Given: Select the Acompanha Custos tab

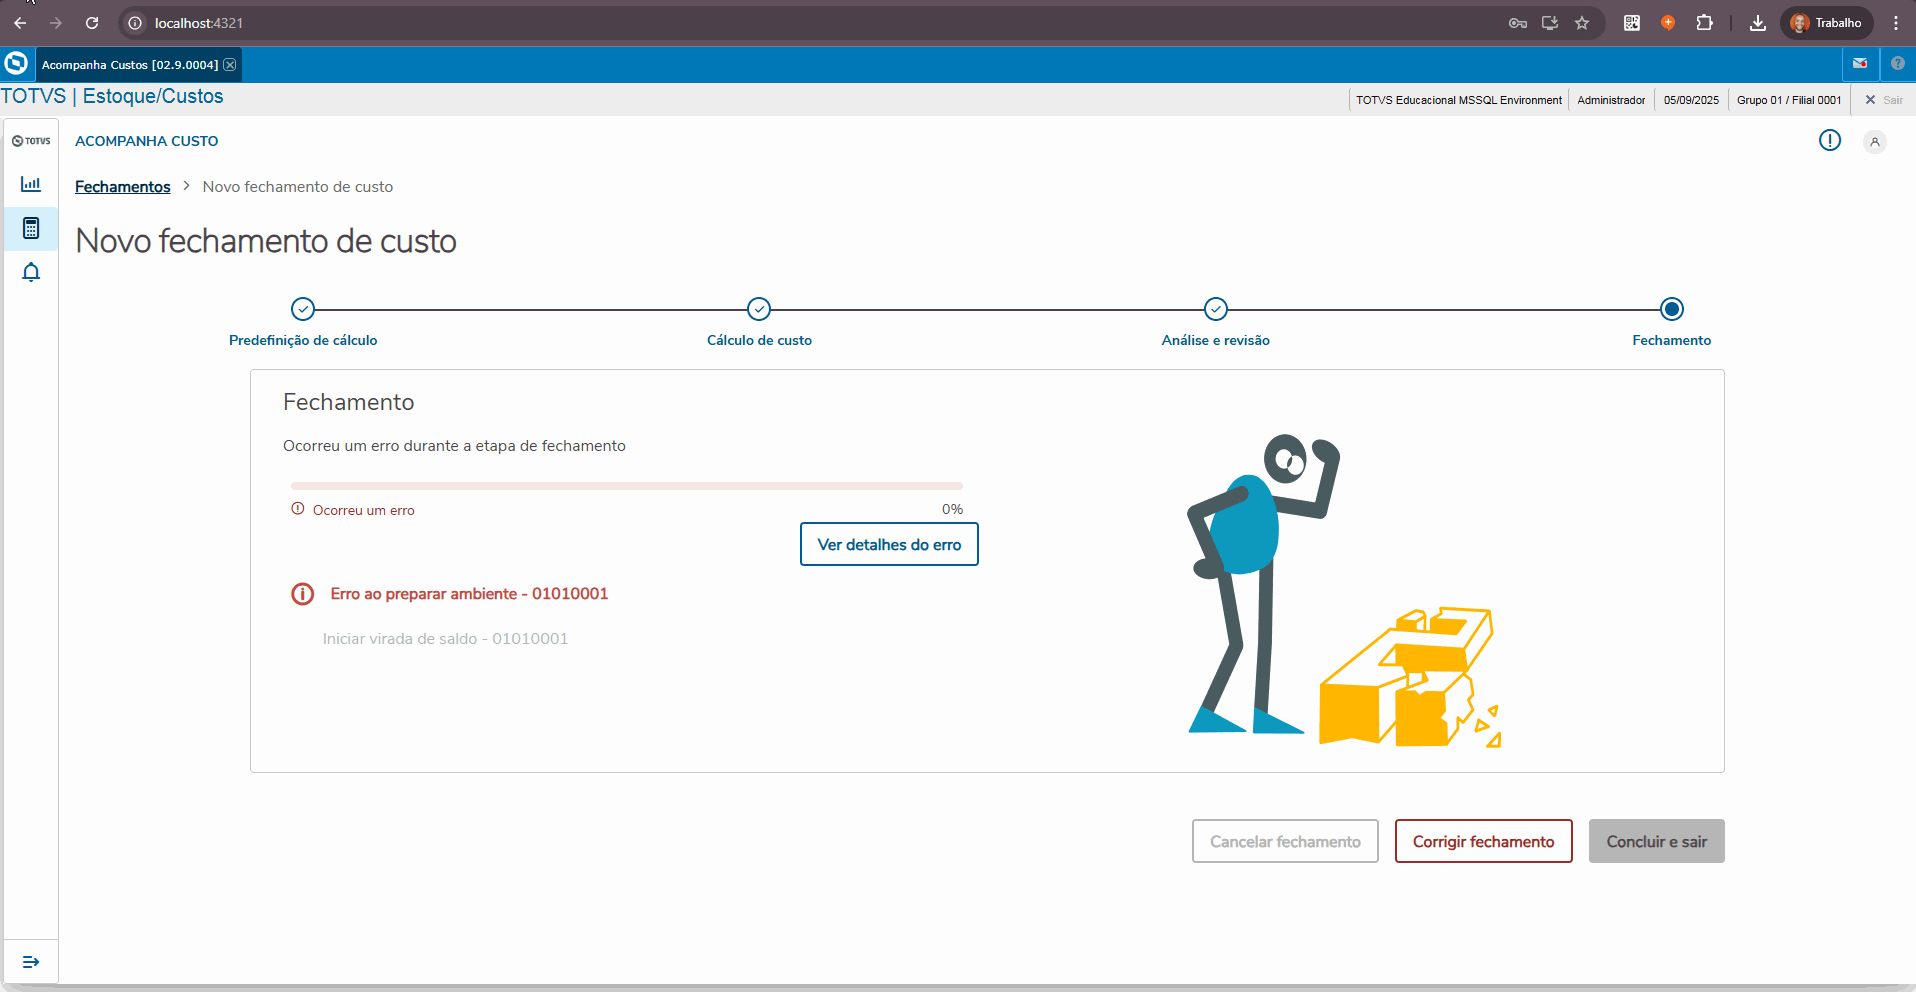Looking at the screenshot, I should tap(130, 65).
